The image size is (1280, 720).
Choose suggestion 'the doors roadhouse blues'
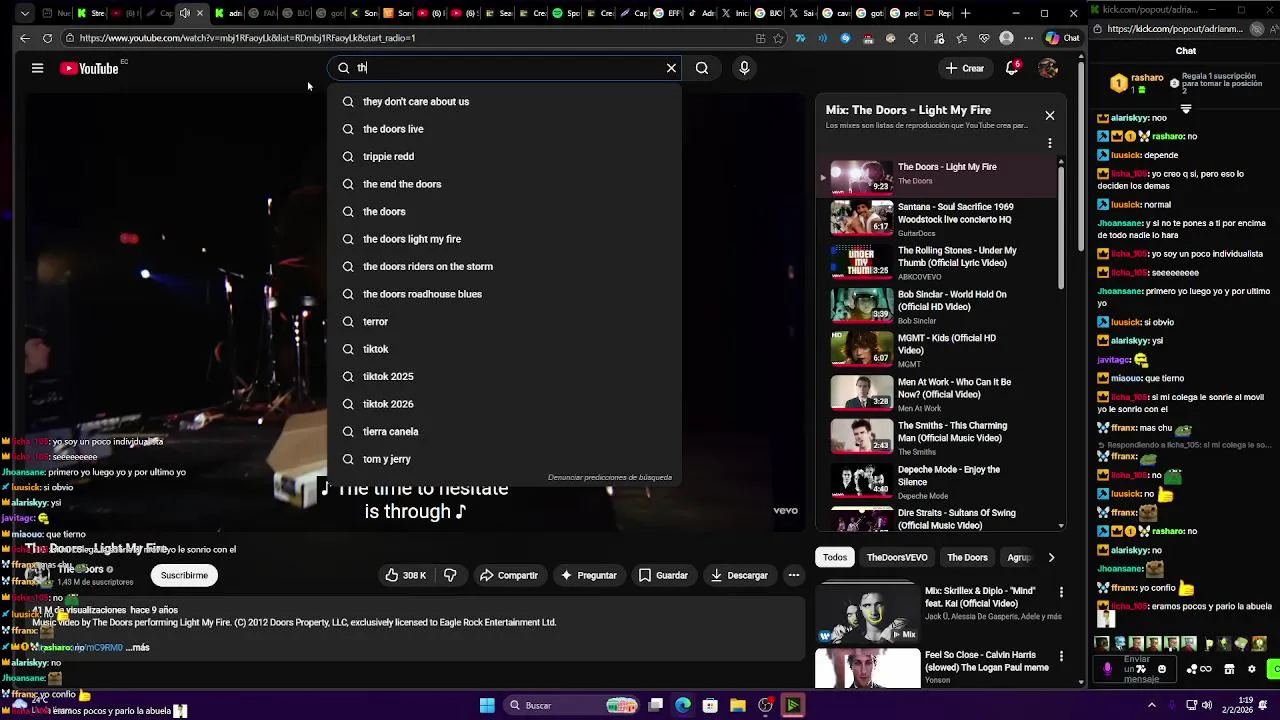pyautogui.click(x=504, y=294)
